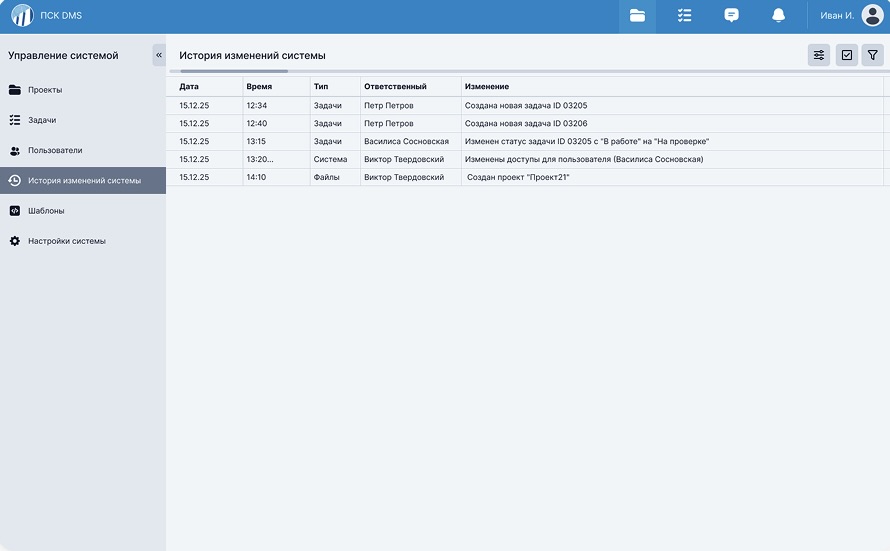Image resolution: width=890 pixels, height=551 pixels.
Task: Toggle the checkbox selection button in toolbar
Action: 846,55
